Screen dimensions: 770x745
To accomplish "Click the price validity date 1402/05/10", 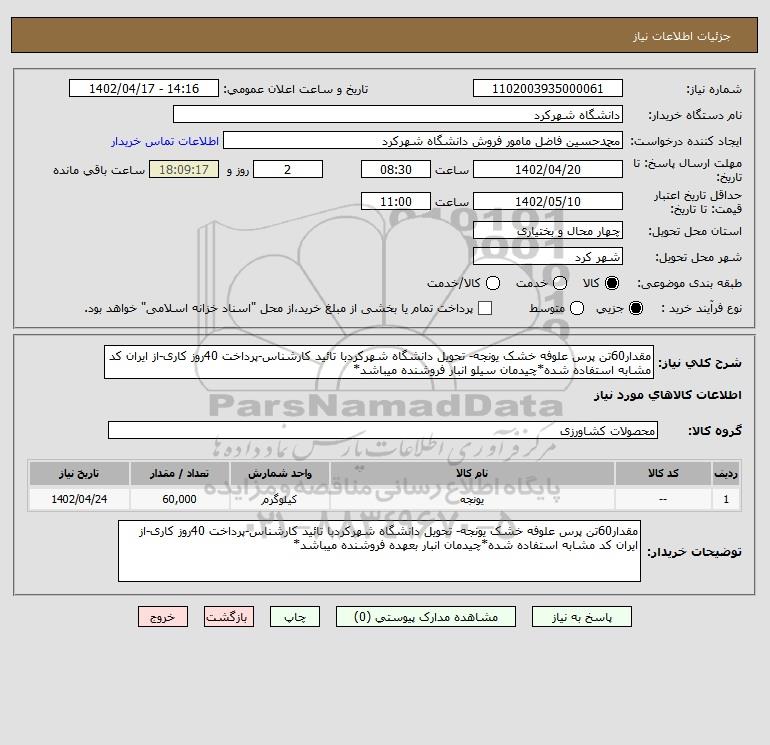I will [x=548, y=201].
